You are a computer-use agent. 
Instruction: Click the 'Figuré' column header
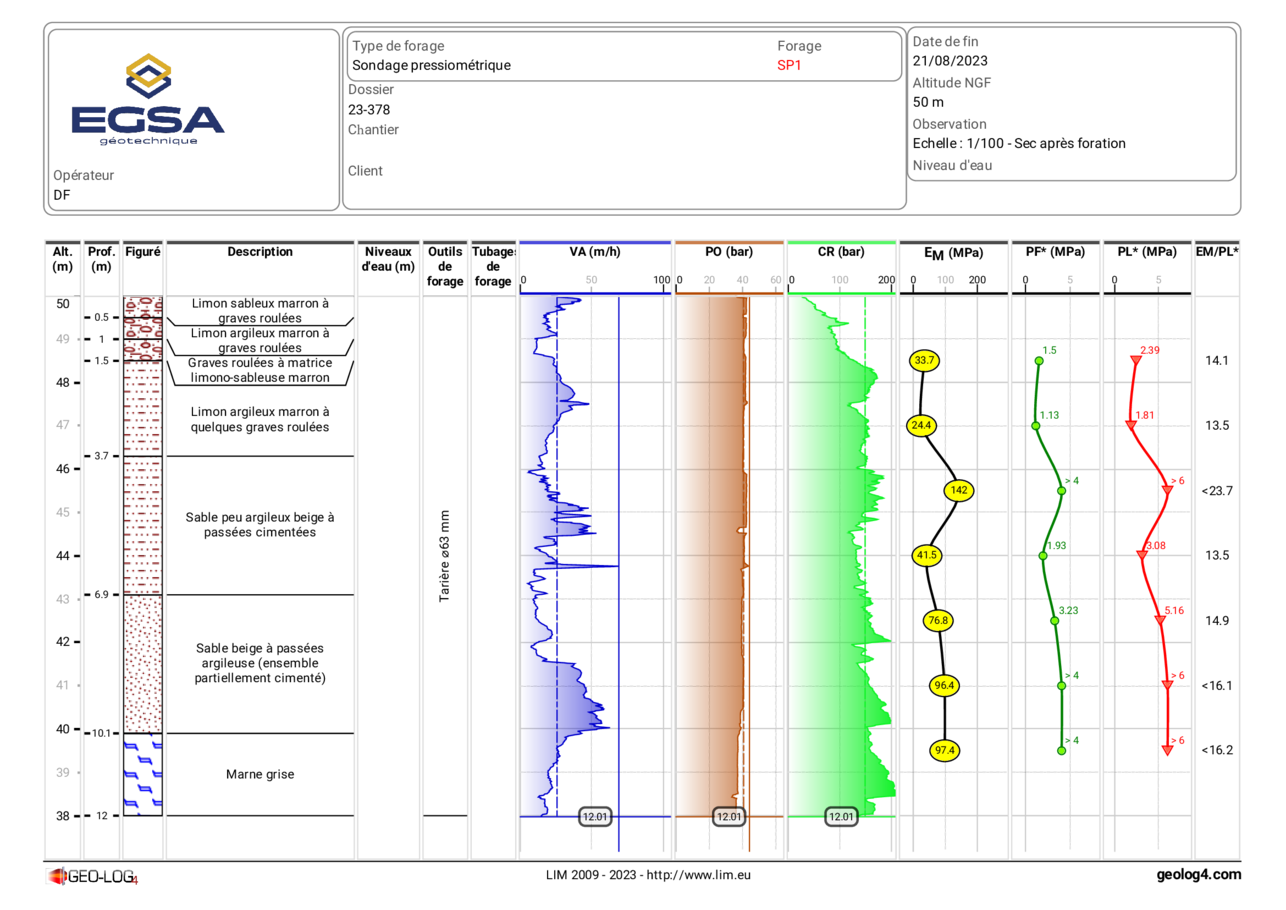coord(143,252)
